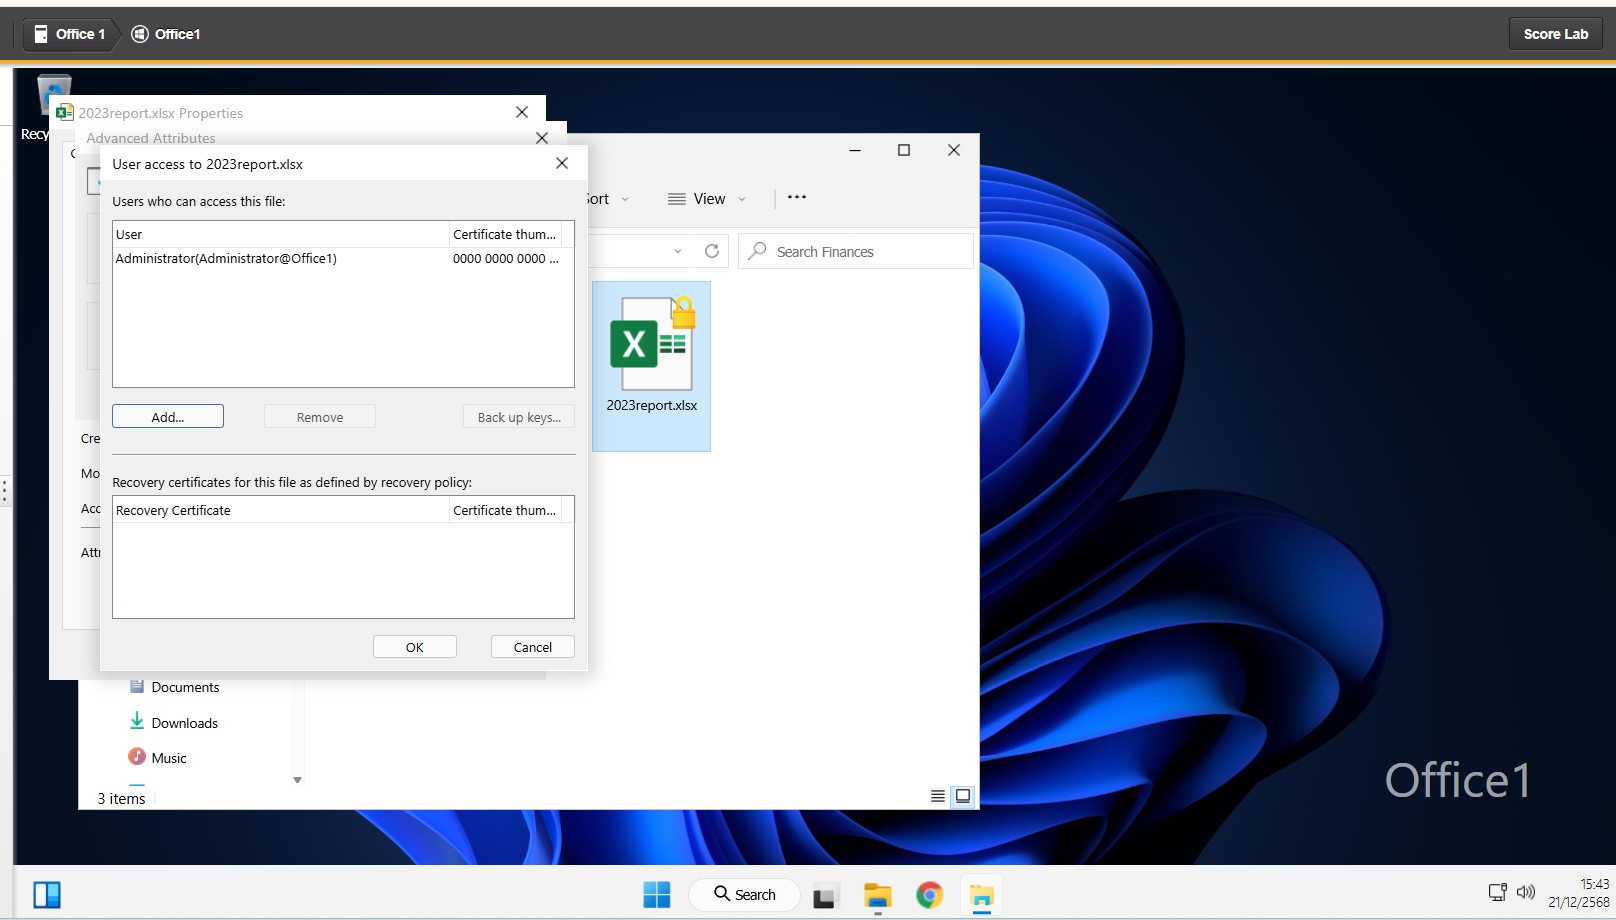This screenshot has height=920, width=1616.
Task: Click the Windows Start button
Action: [x=657, y=895]
